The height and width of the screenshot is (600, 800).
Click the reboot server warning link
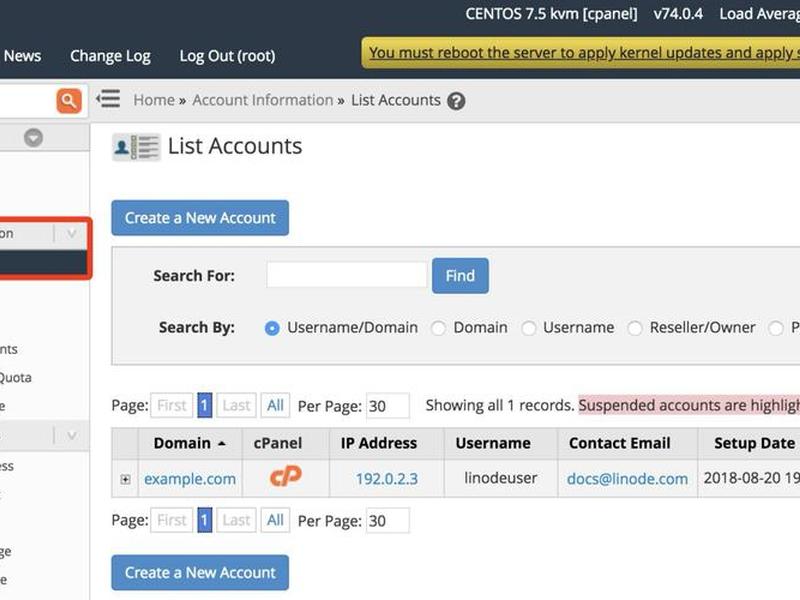584,53
